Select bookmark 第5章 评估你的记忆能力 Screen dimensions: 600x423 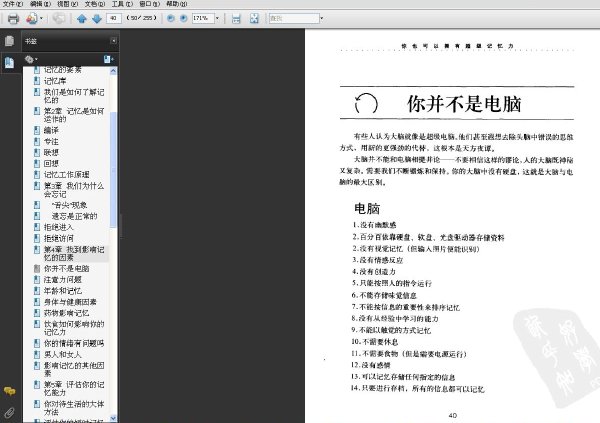click(x=74, y=389)
